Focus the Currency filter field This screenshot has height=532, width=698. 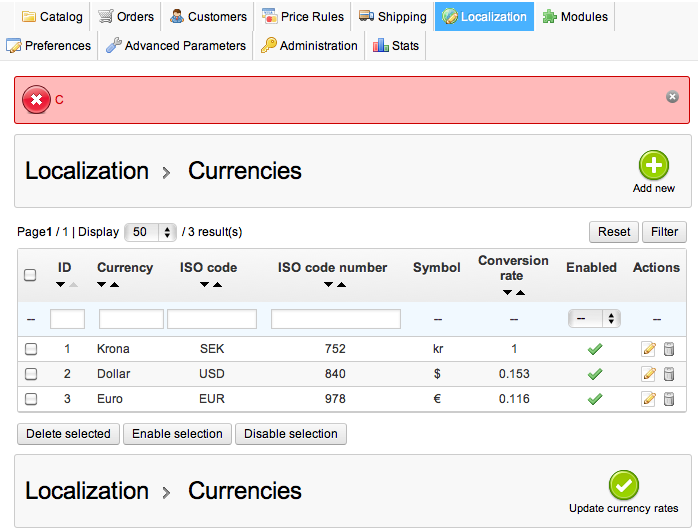[x=131, y=319]
